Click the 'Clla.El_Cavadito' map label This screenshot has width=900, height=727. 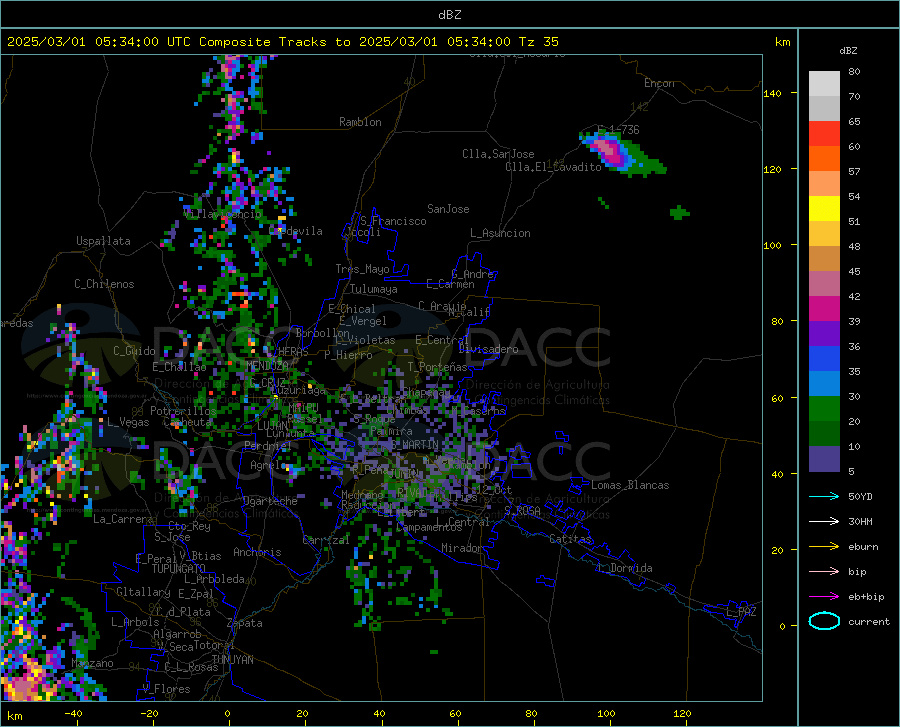tap(553, 167)
